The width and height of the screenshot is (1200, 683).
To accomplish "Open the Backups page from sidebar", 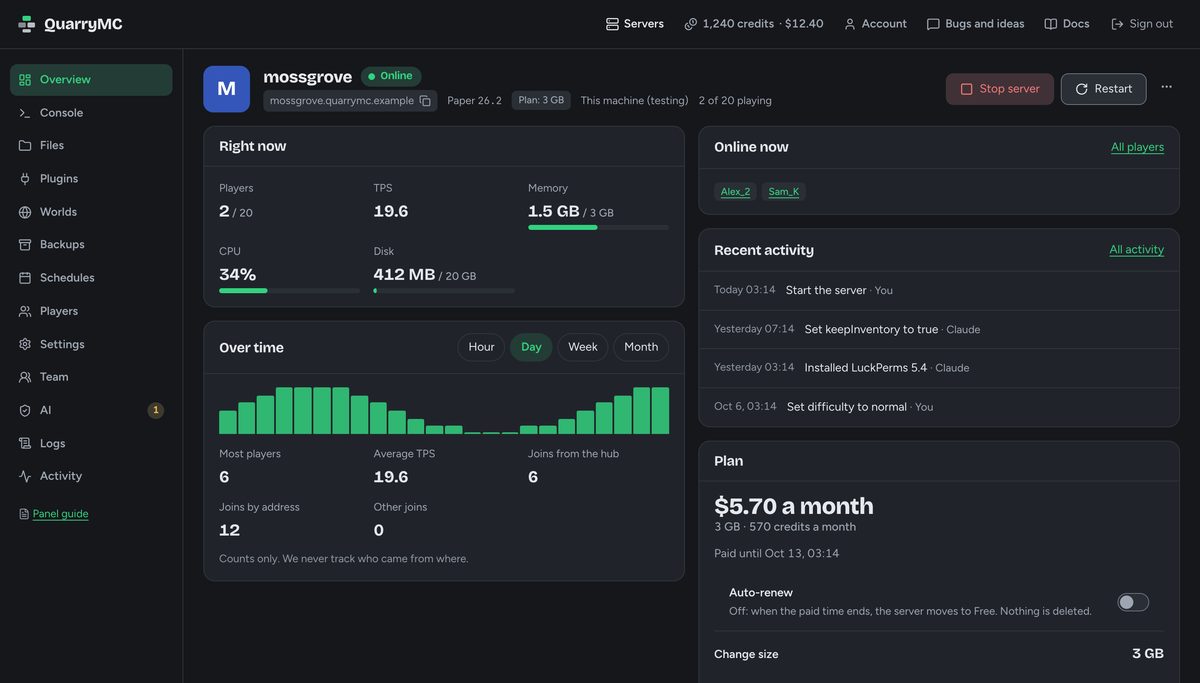I will (x=91, y=245).
